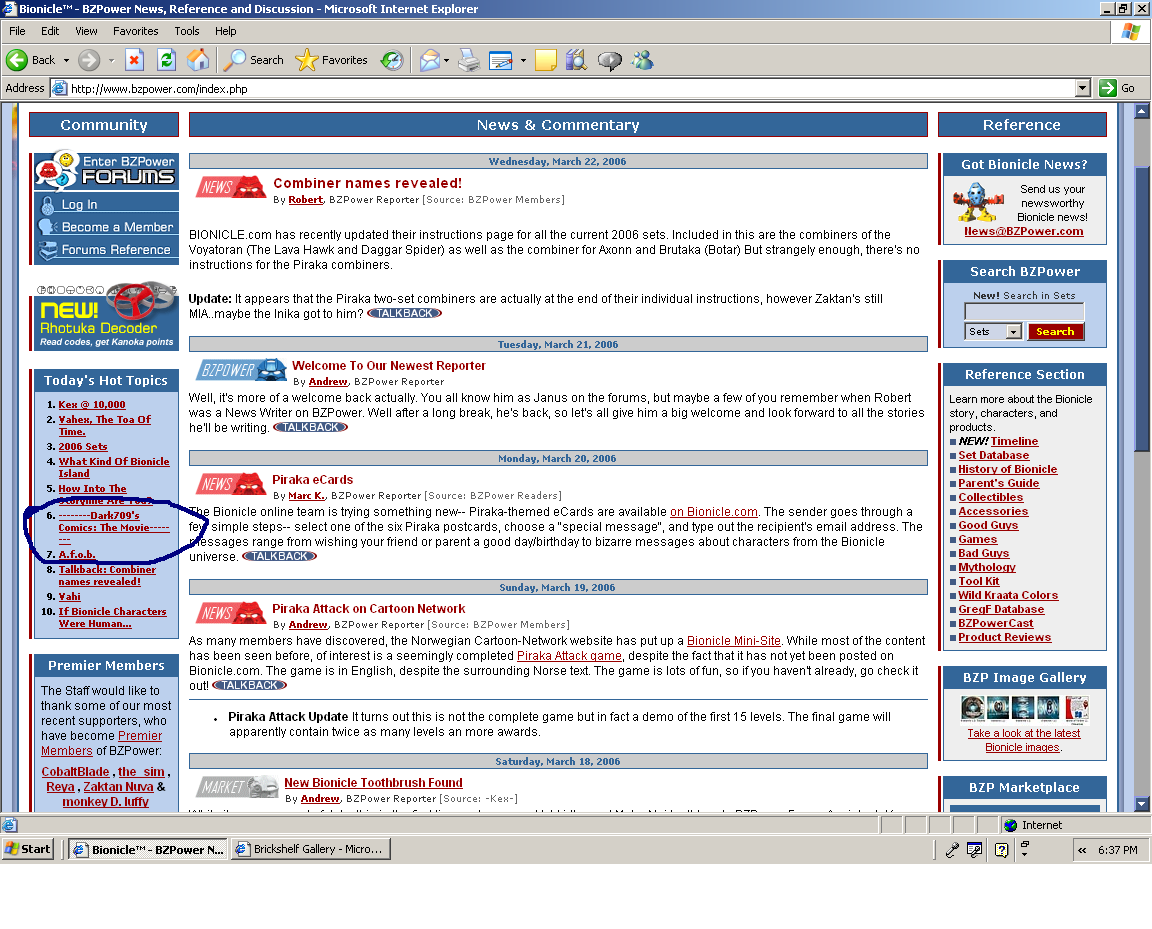Click the BZPower search text field
The height and width of the screenshot is (929, 1152).
point(1024,312)
